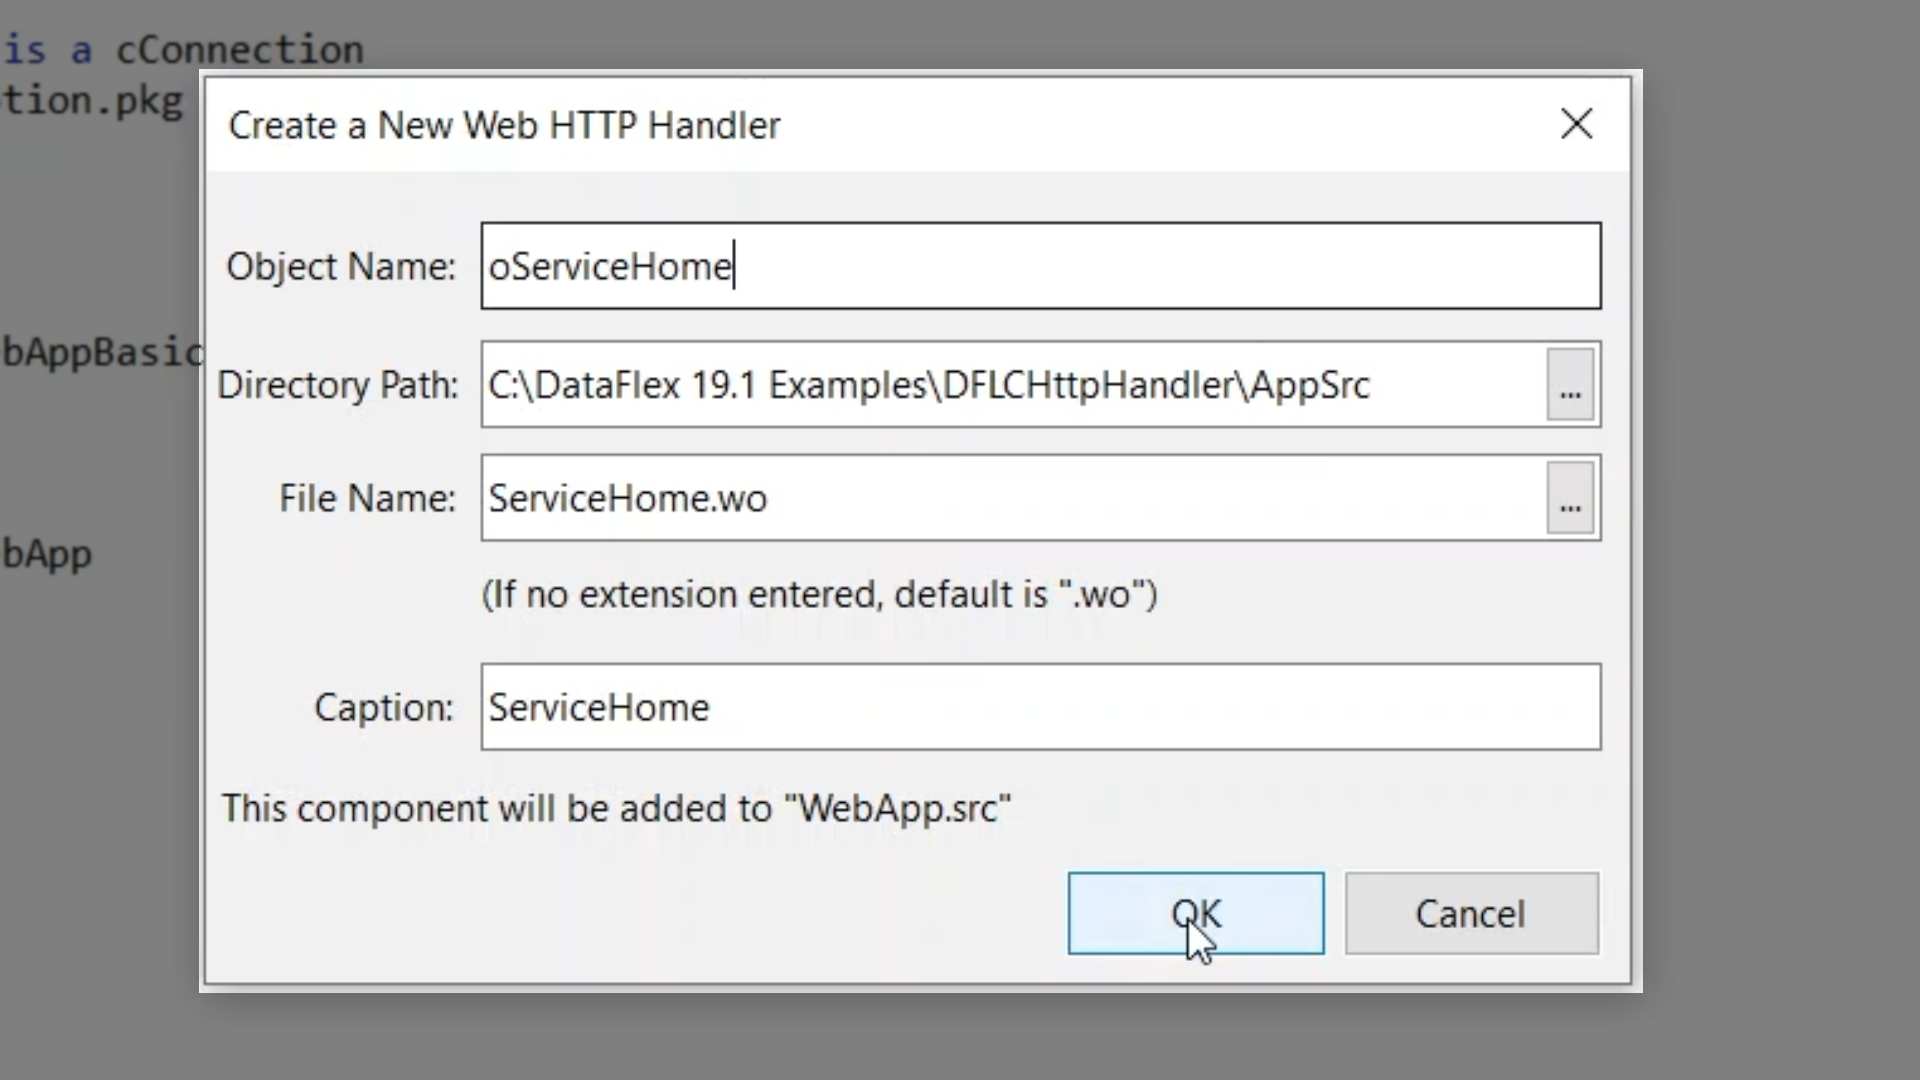
Task: Focus the Object Name text field
Action: [x=1040, y=266]
